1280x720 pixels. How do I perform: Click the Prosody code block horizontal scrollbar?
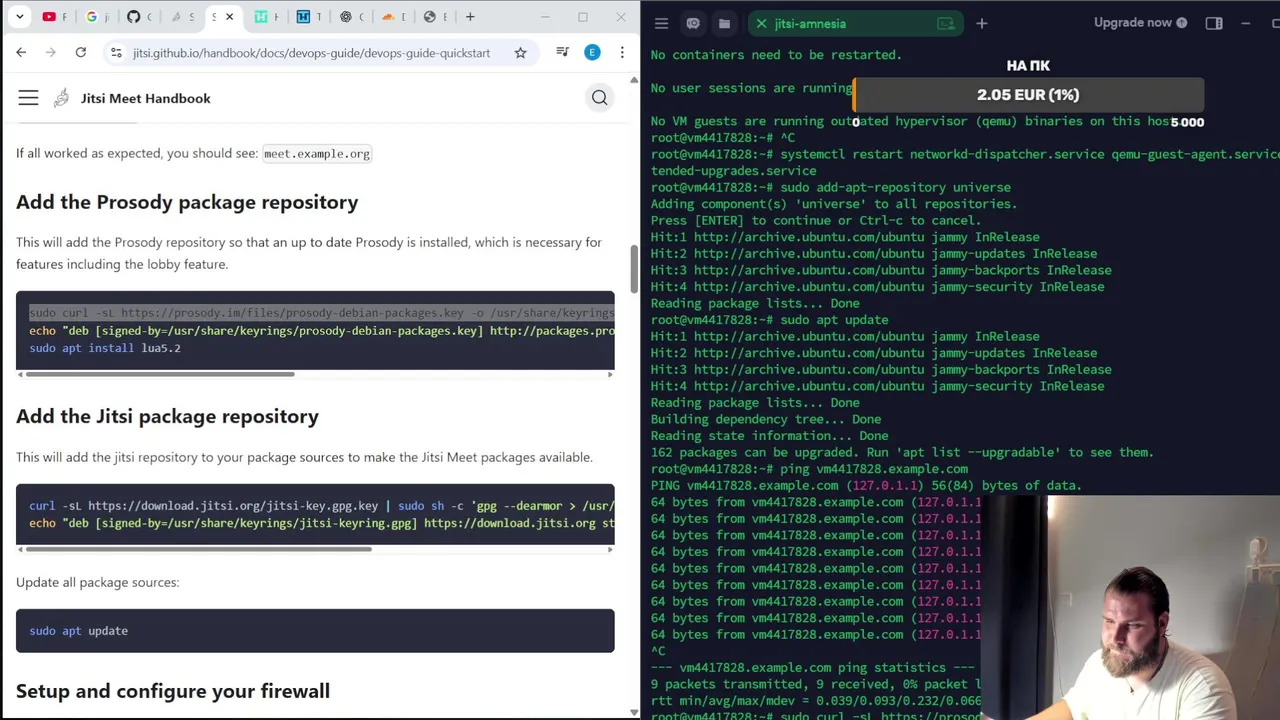(160, 374)
